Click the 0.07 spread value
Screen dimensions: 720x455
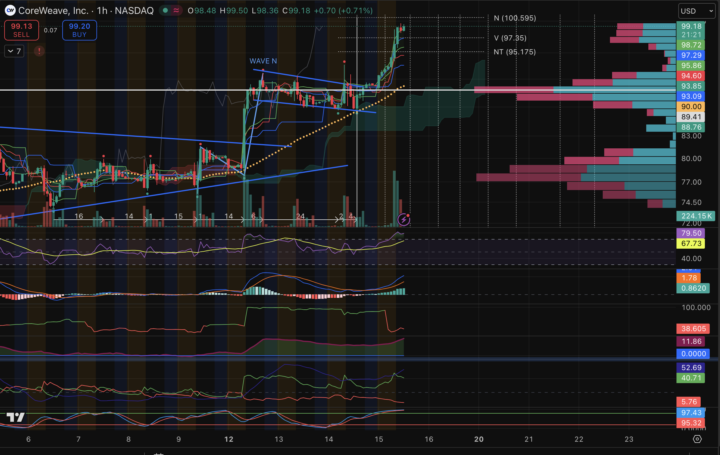51,30
